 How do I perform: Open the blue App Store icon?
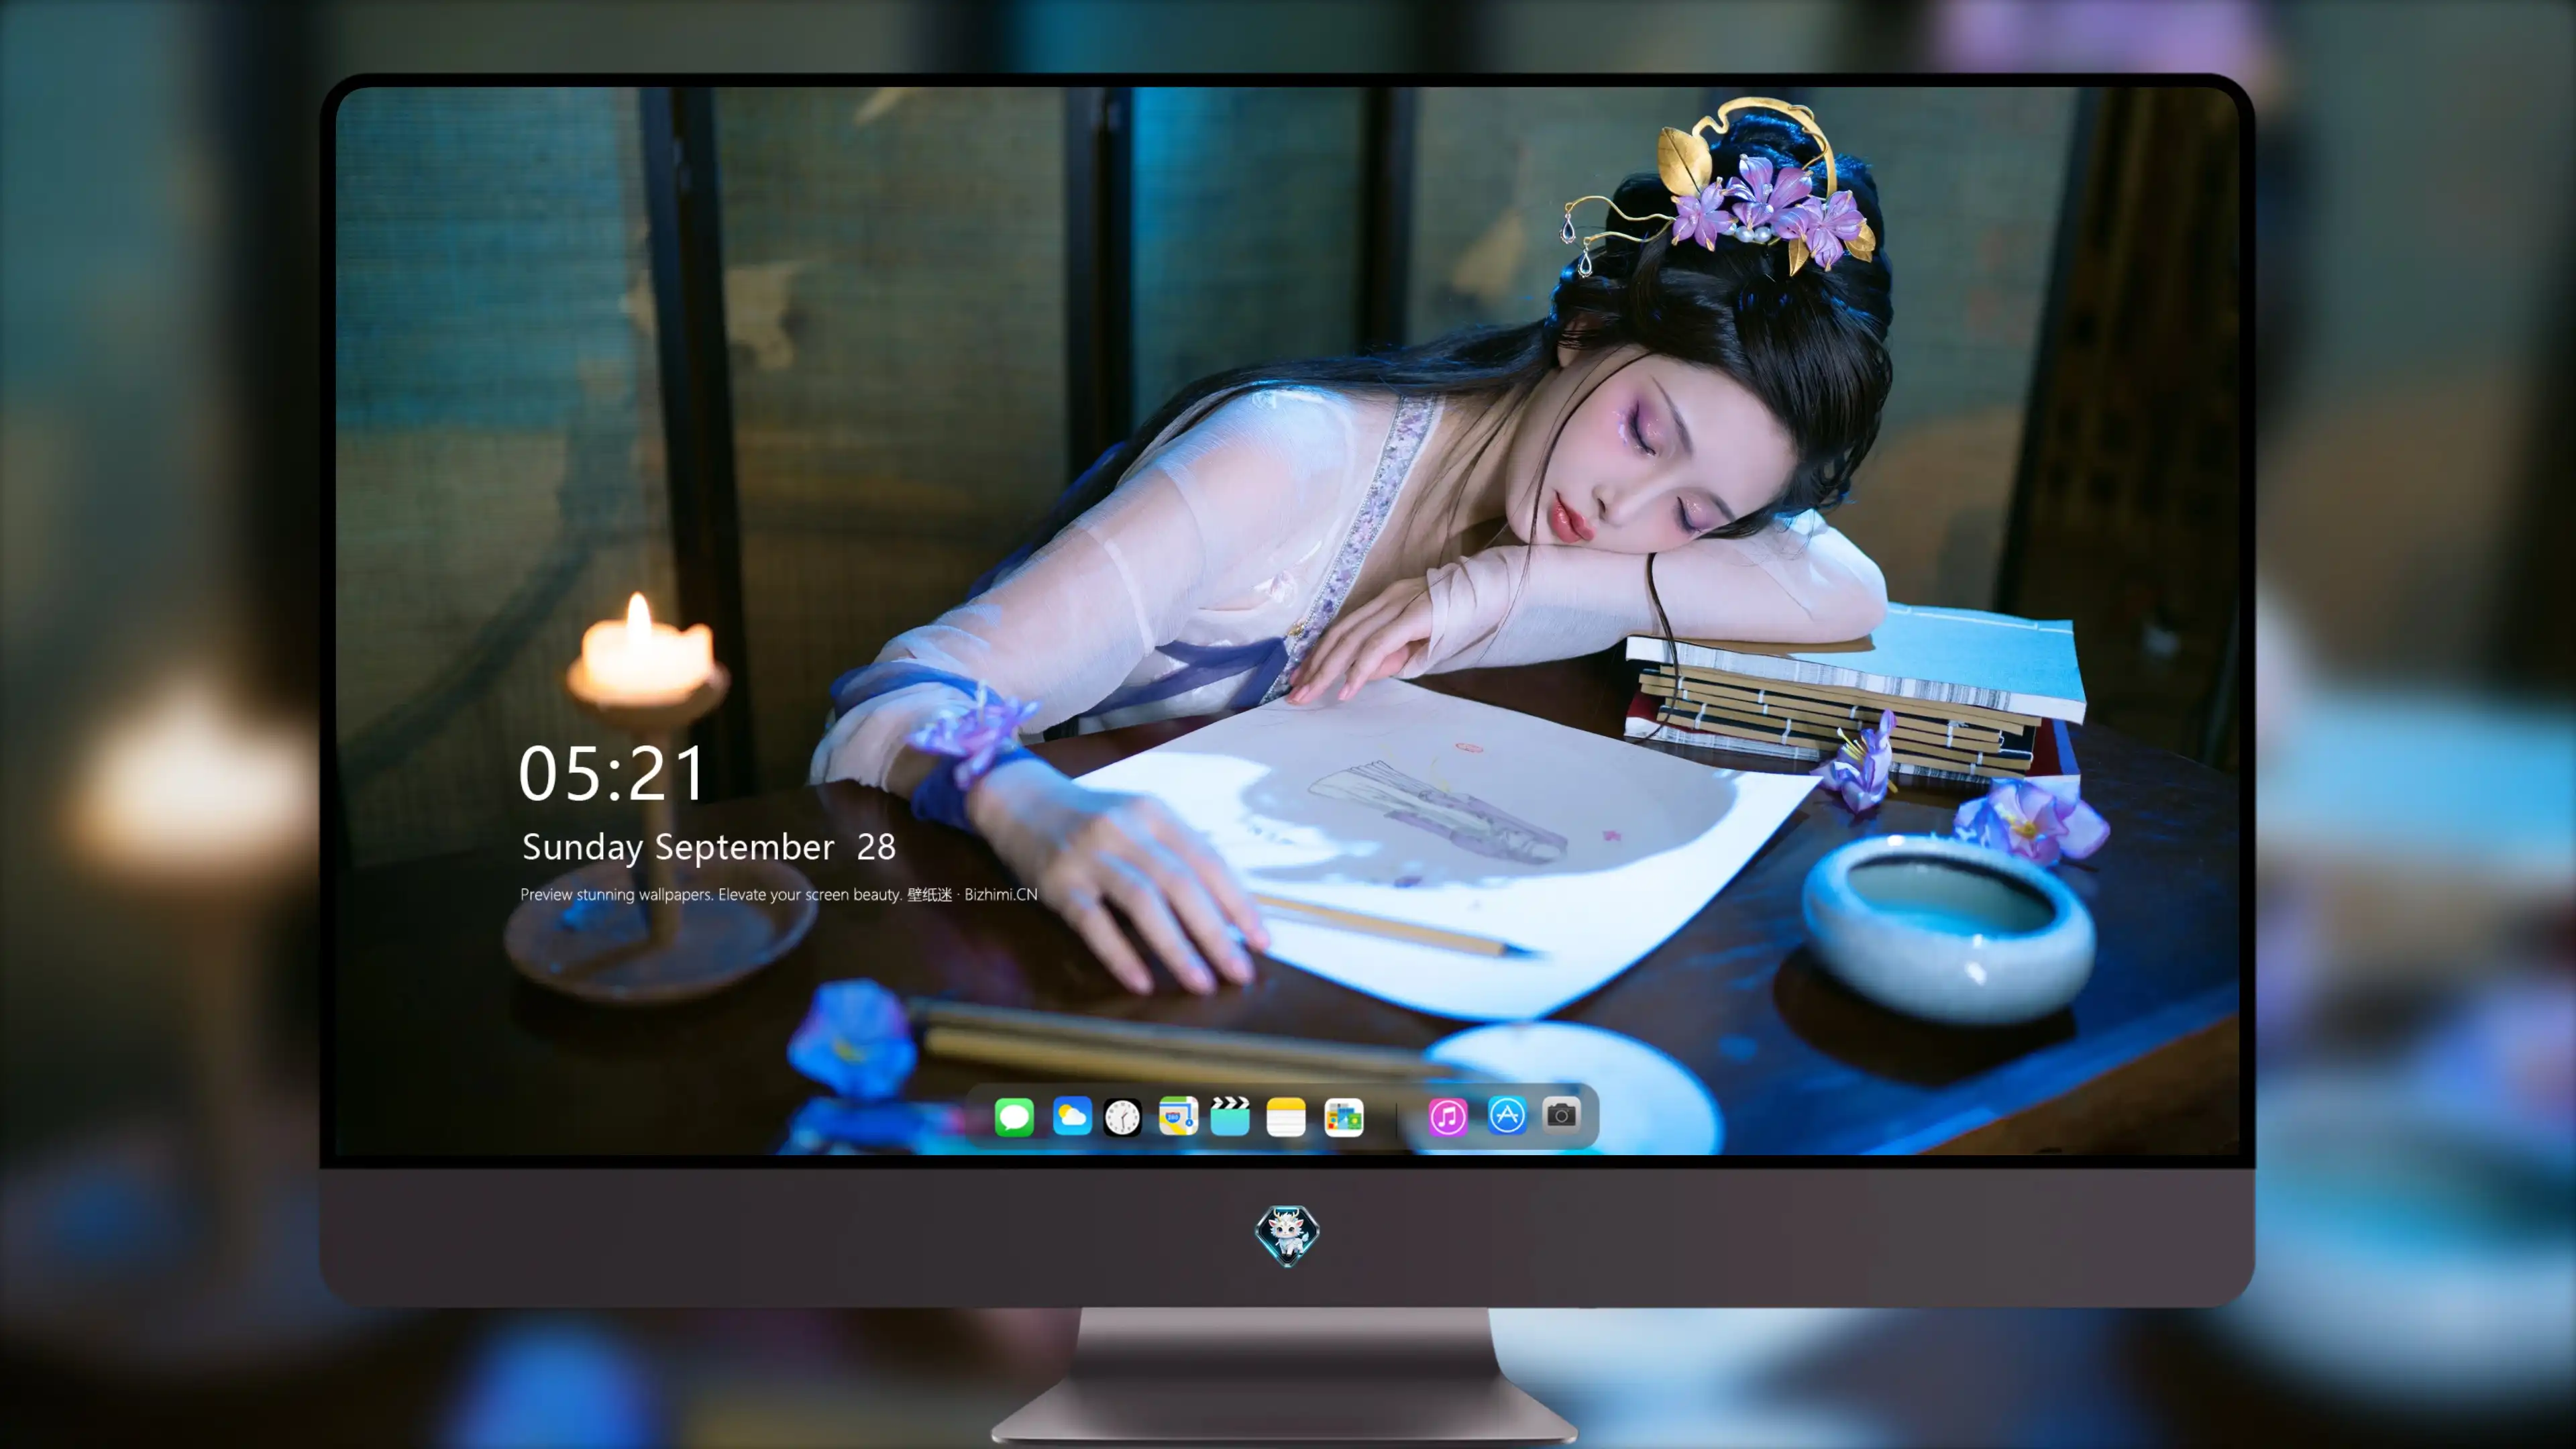pos(1507,1115)
